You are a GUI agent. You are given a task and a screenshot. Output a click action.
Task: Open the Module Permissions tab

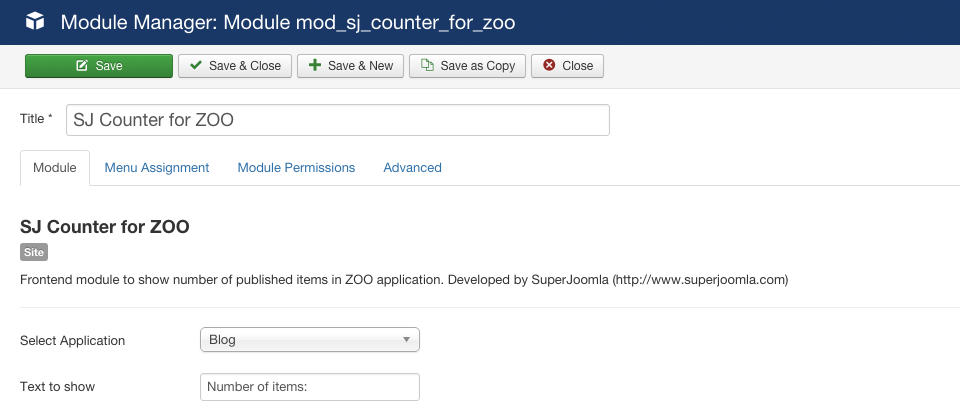click(x=296, y=168)
